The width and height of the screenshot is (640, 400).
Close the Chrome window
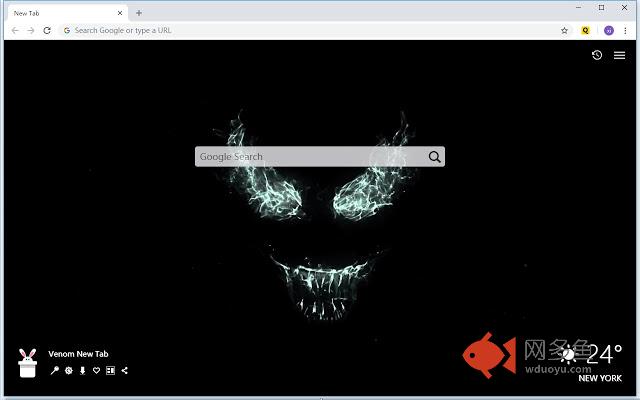pyautogui.click(x=624, y=7)
